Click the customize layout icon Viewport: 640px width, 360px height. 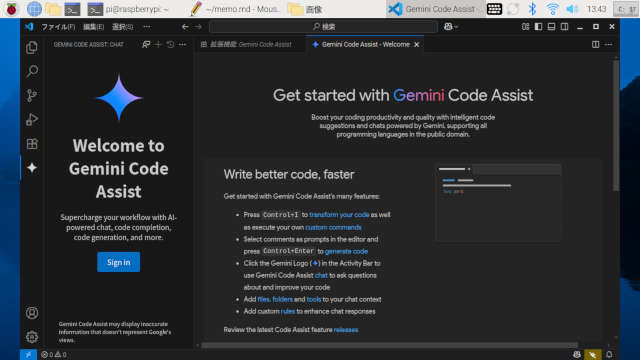pos(525,27)
